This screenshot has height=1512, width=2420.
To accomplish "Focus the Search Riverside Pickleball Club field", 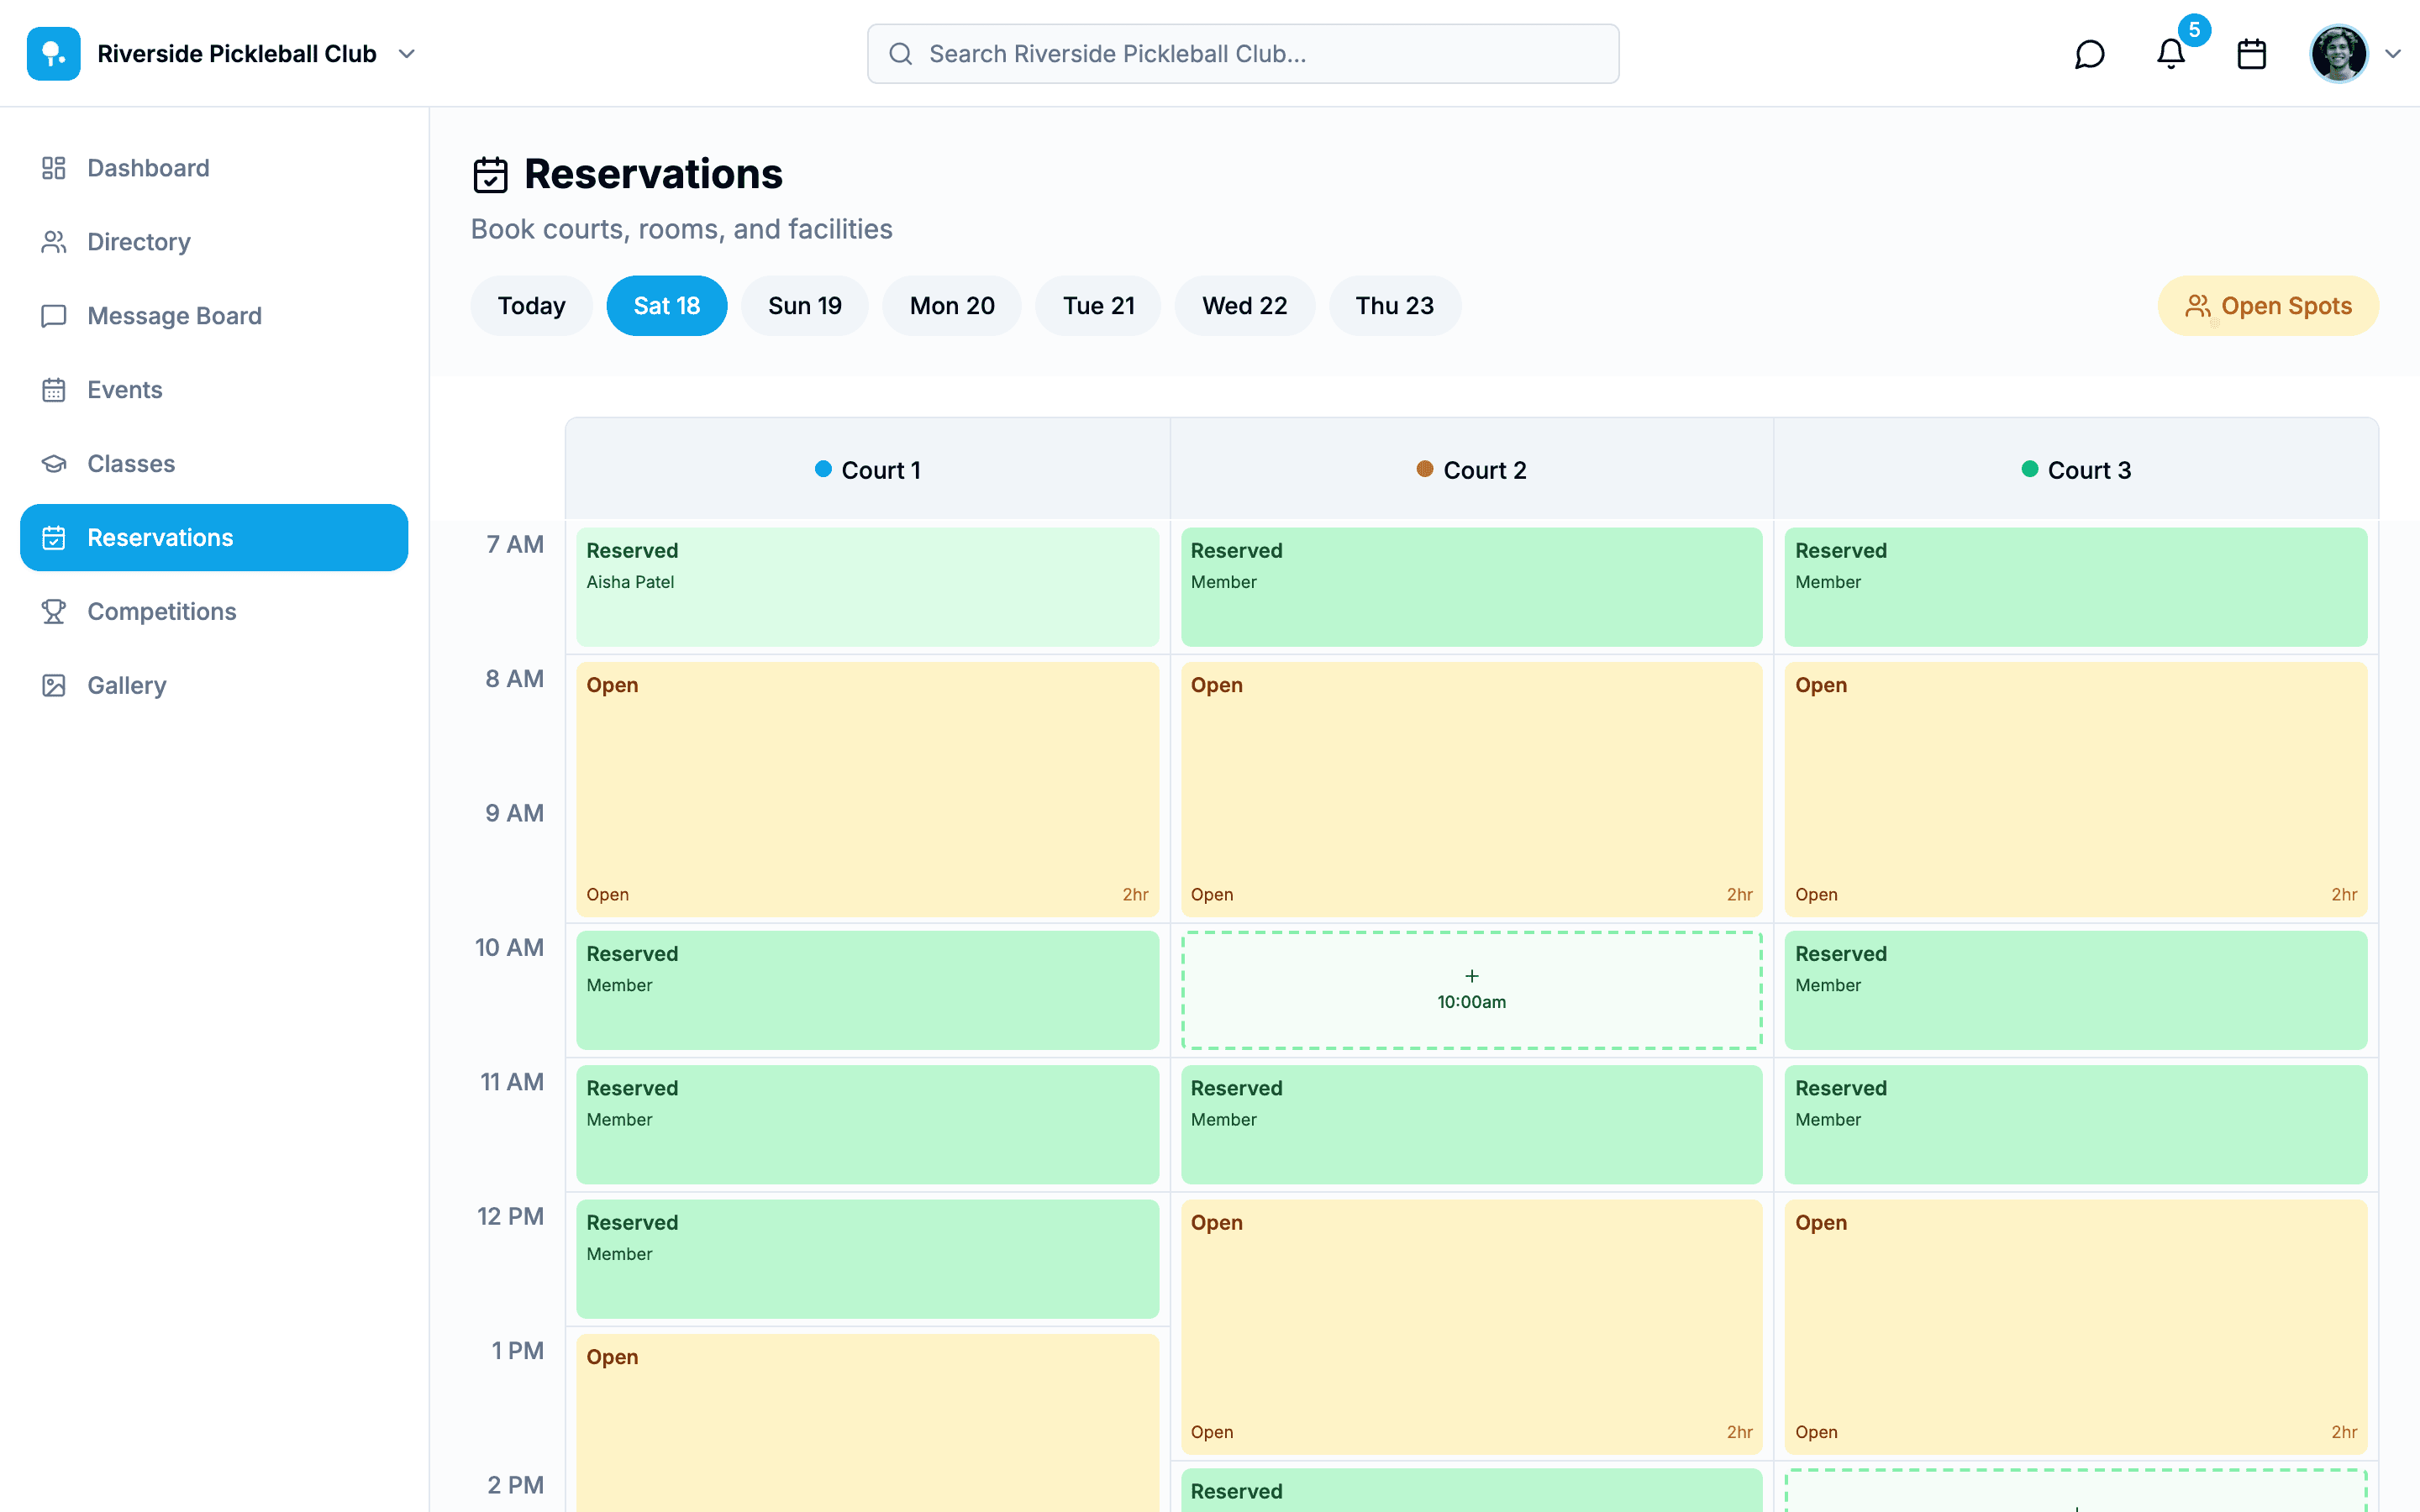I will [1243, 54].
